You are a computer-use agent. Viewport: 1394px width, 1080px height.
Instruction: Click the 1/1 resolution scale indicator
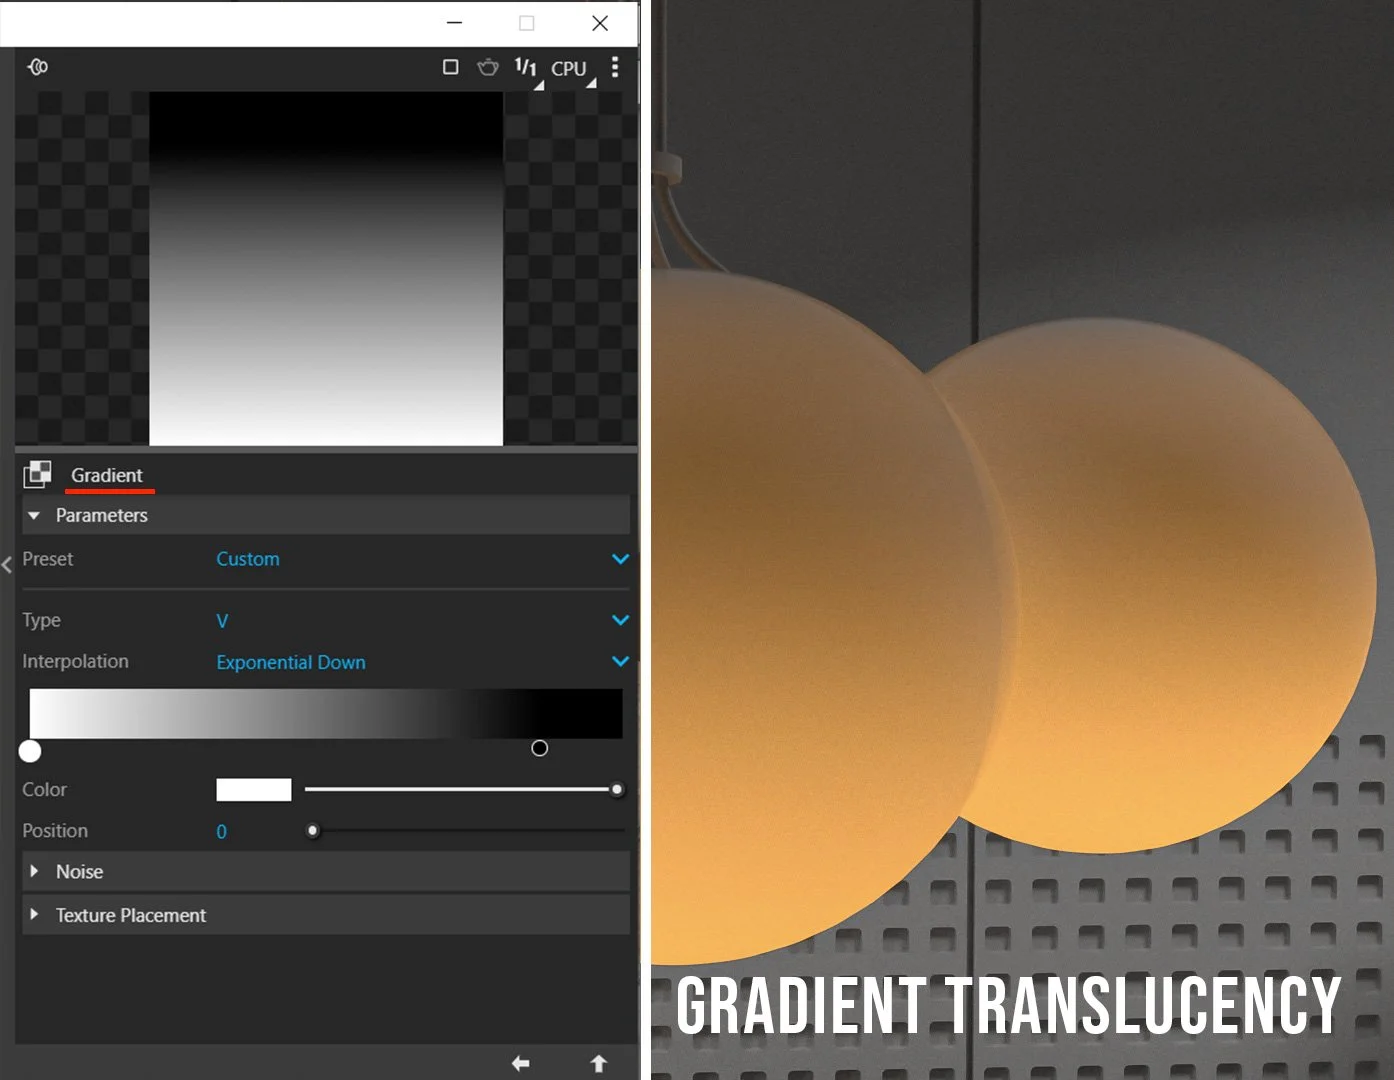click(526, 67)
